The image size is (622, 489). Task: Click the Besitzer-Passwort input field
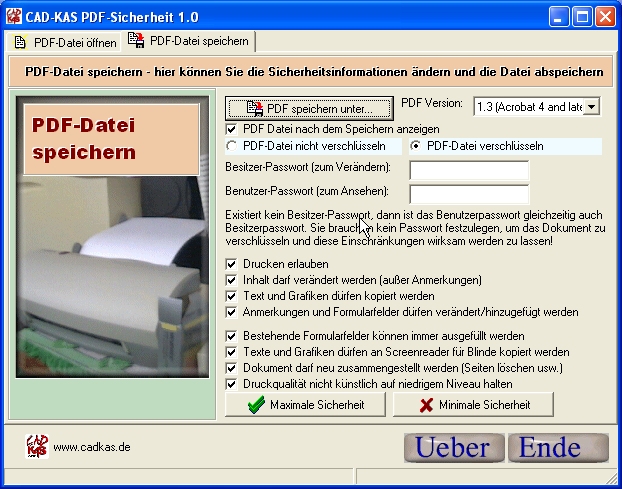(468, 171)
